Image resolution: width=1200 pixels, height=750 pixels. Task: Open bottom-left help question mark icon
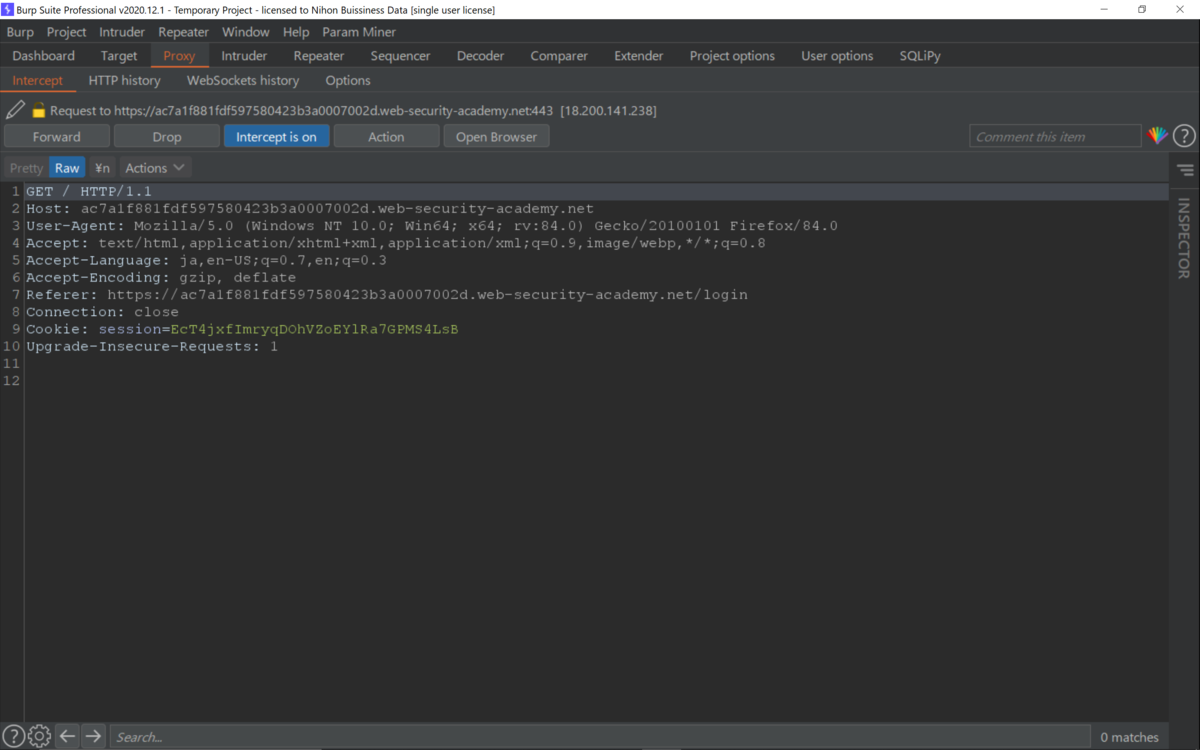(x=13, y=737)
